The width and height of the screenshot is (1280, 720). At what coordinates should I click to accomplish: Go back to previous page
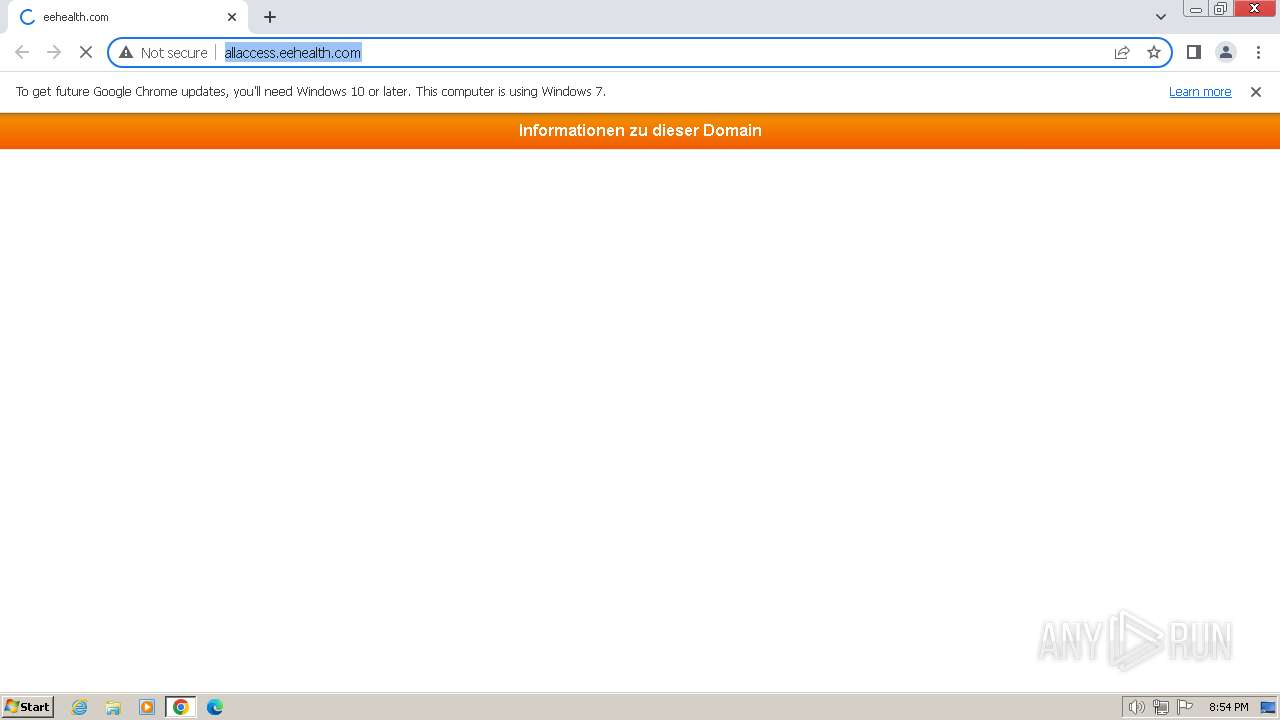[22, 52]
